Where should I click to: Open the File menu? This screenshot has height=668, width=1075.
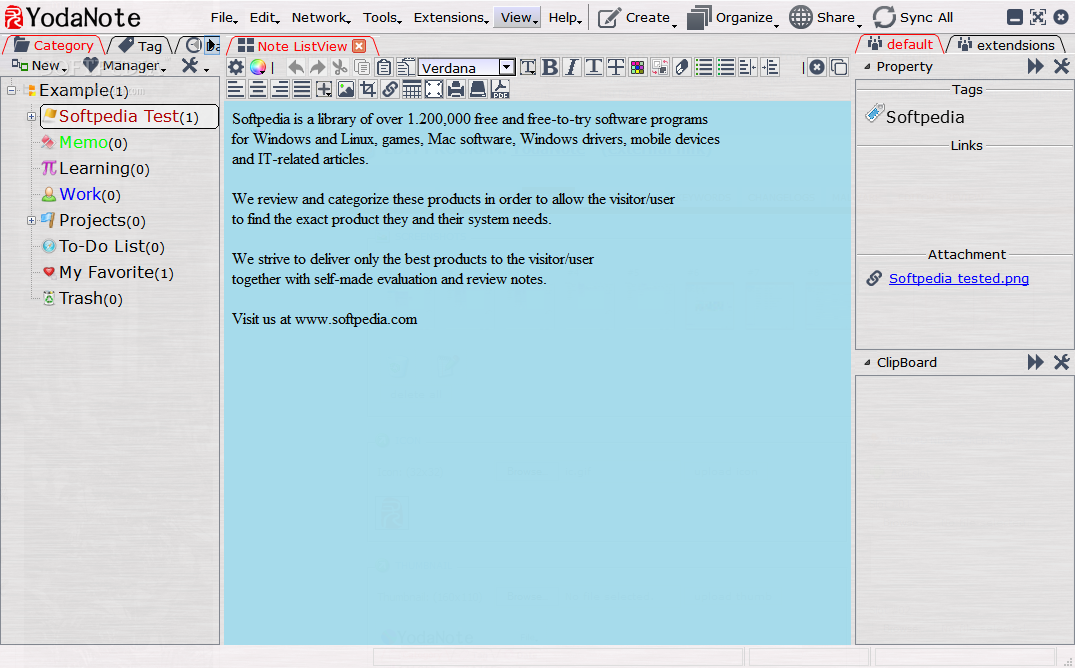click(224, 18)
